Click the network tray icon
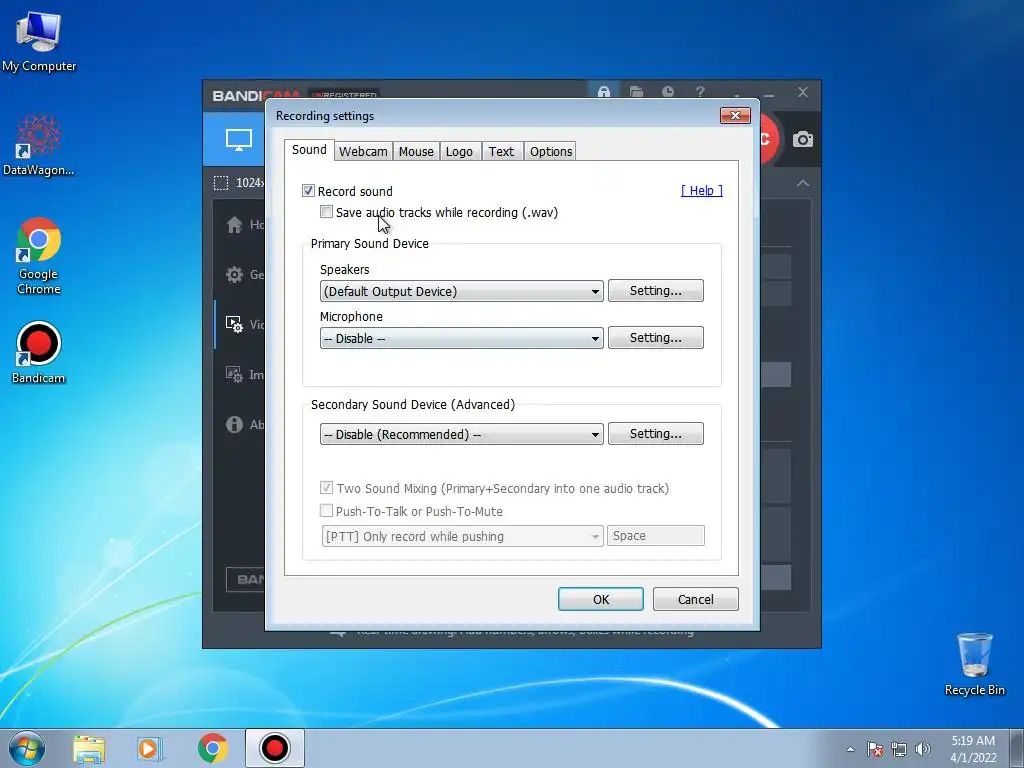 [899, 749]
